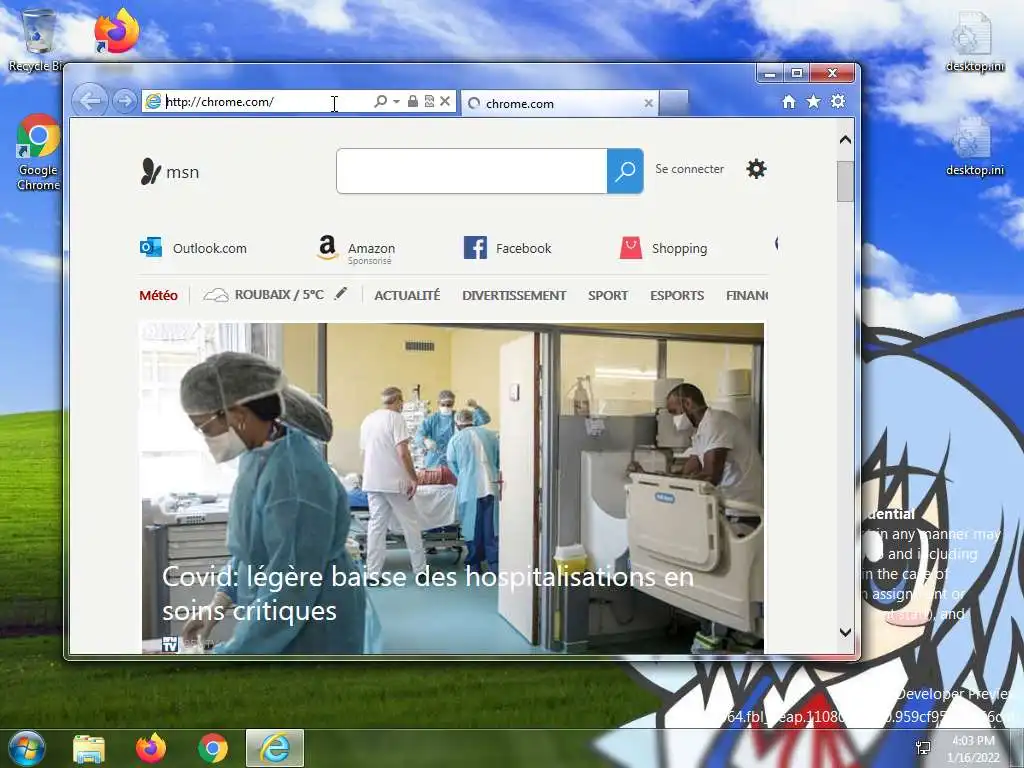Open the Facebook shortcut
Screen dimensions: 1024x768
point(507,248)
